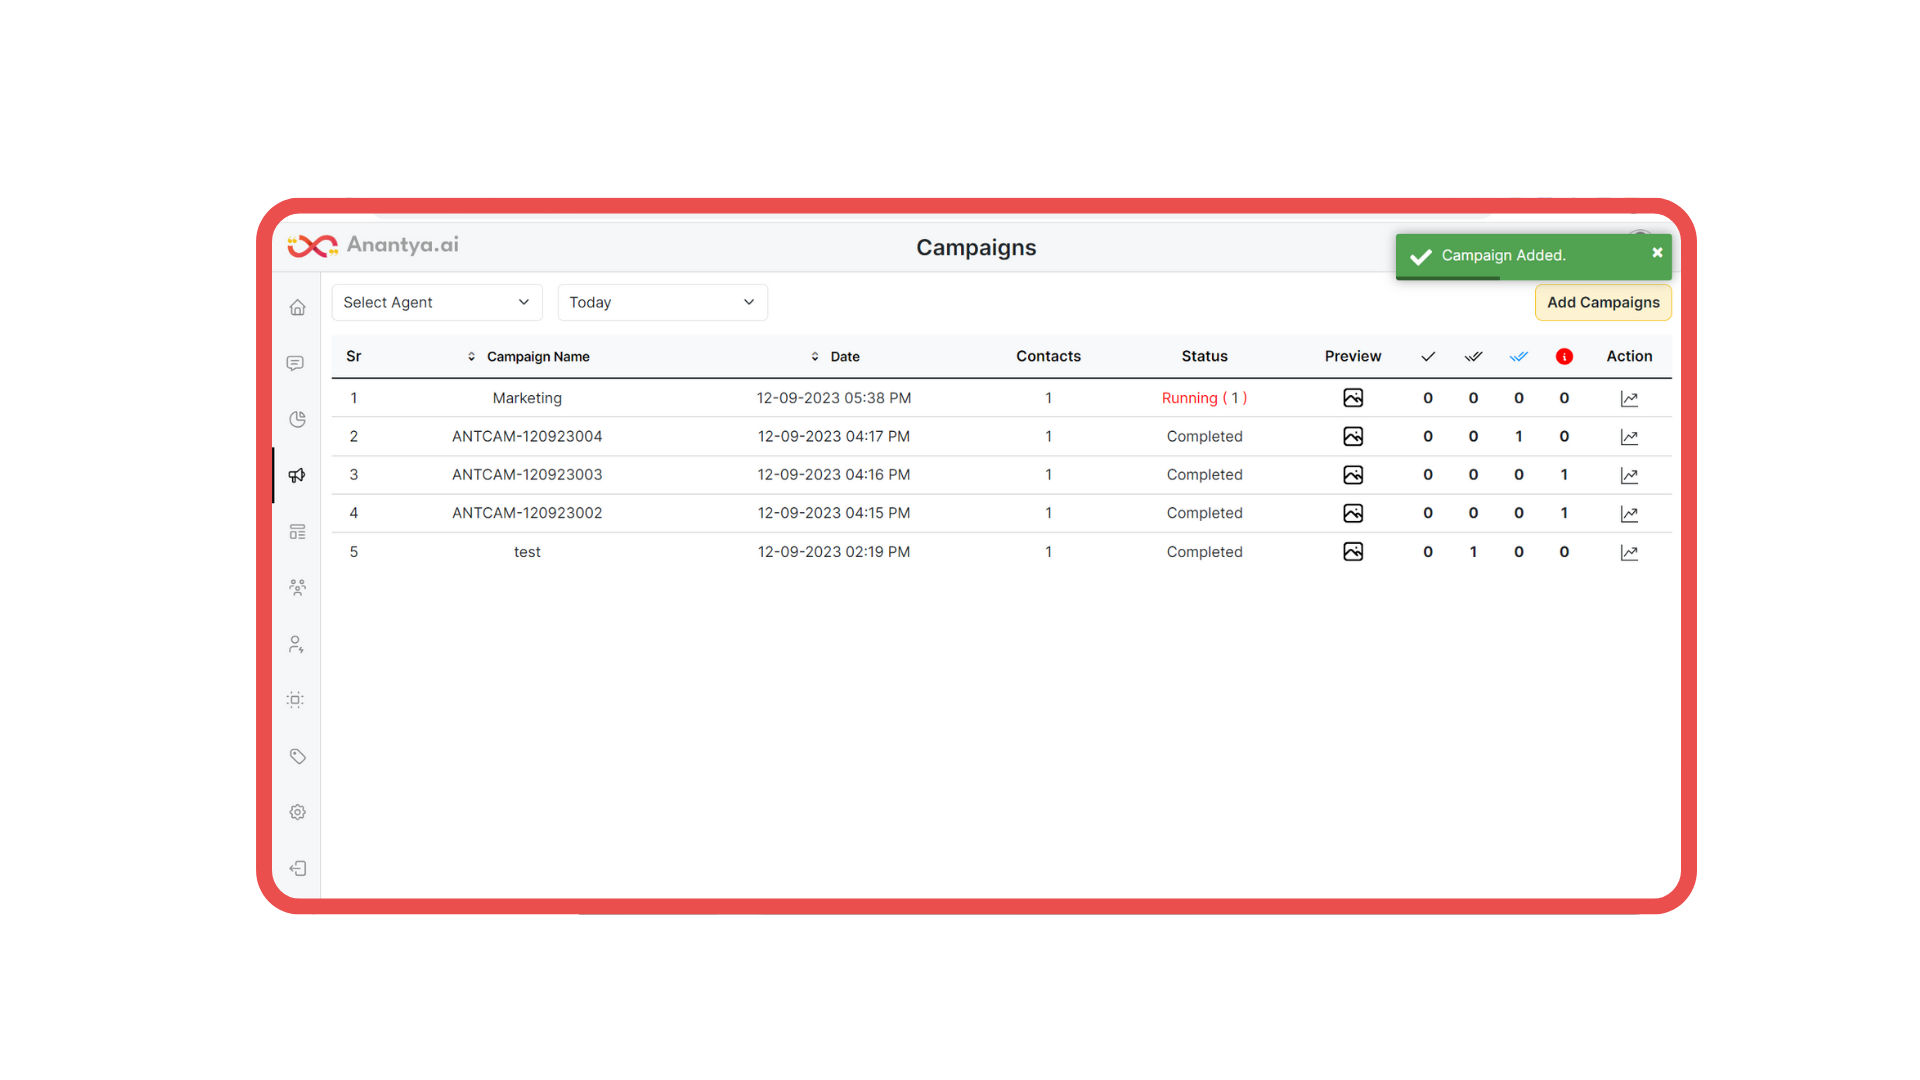Click ANTCAM-120923003 campaign name
The height and width of the screenshot is (1080, 1920).
pos(527,475)
